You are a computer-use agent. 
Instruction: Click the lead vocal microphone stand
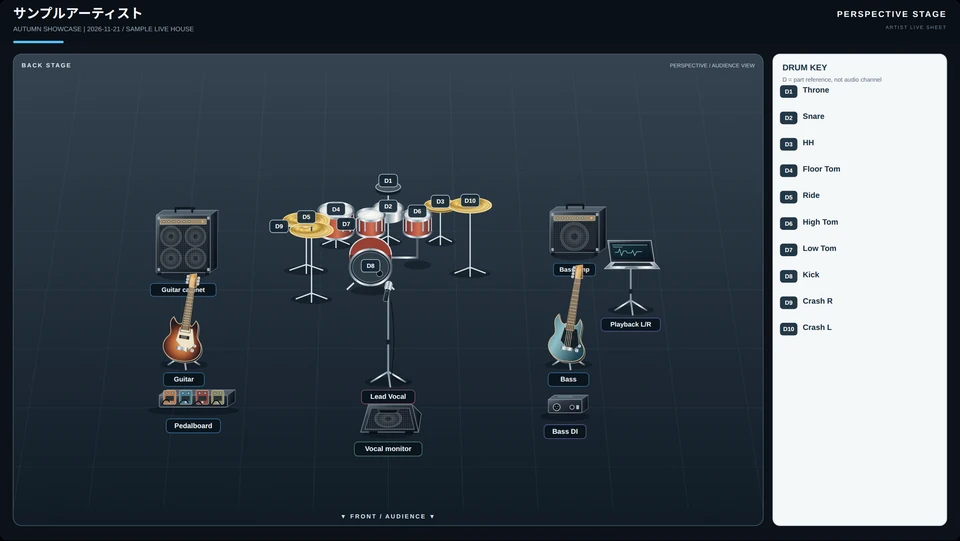click(x=388, y=334)
